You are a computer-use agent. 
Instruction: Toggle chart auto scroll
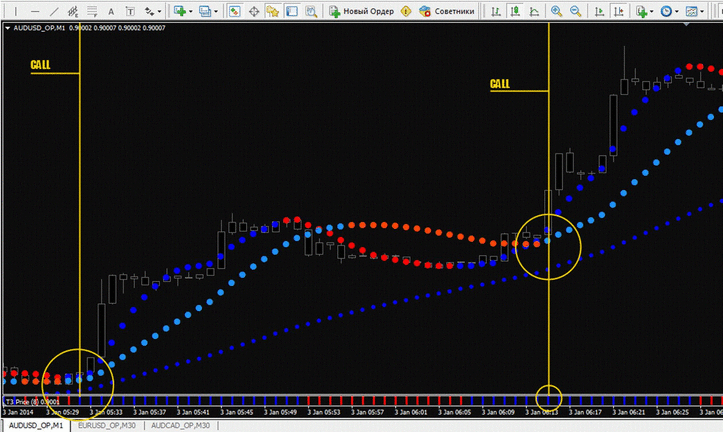tap(599, 11)
